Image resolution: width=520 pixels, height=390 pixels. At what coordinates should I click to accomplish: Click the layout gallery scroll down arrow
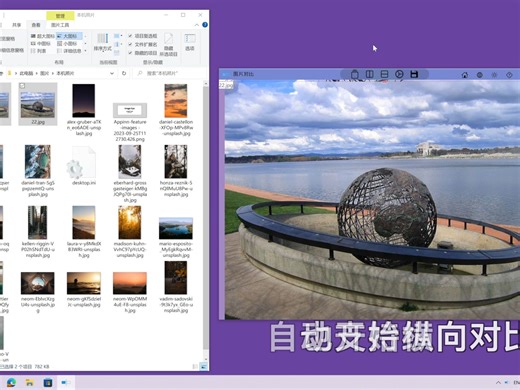pyautogui.click(x=85, y=44)
